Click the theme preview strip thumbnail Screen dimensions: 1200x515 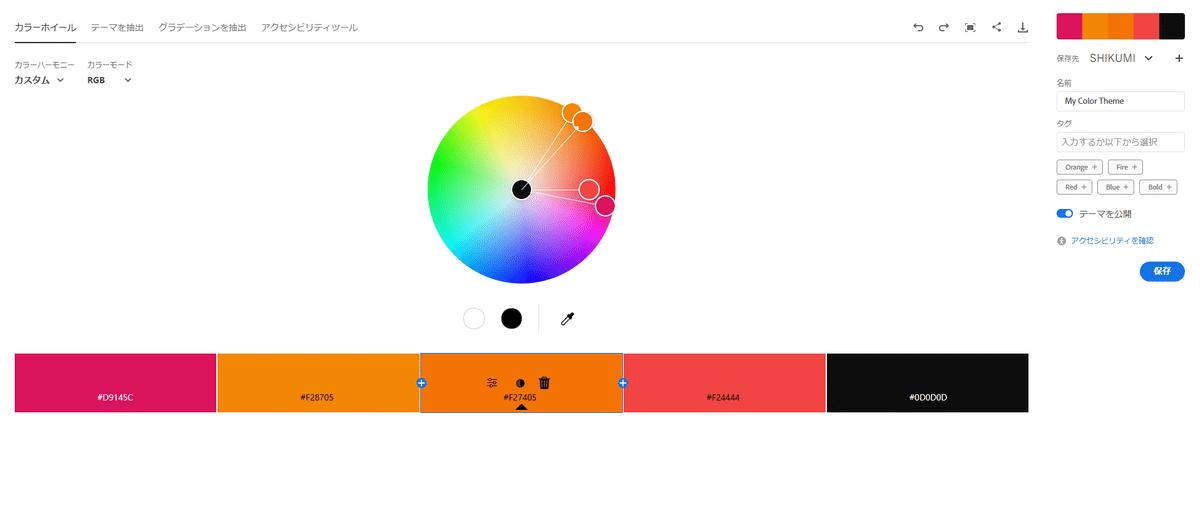pyautogui.click(x=1120, y=27)
